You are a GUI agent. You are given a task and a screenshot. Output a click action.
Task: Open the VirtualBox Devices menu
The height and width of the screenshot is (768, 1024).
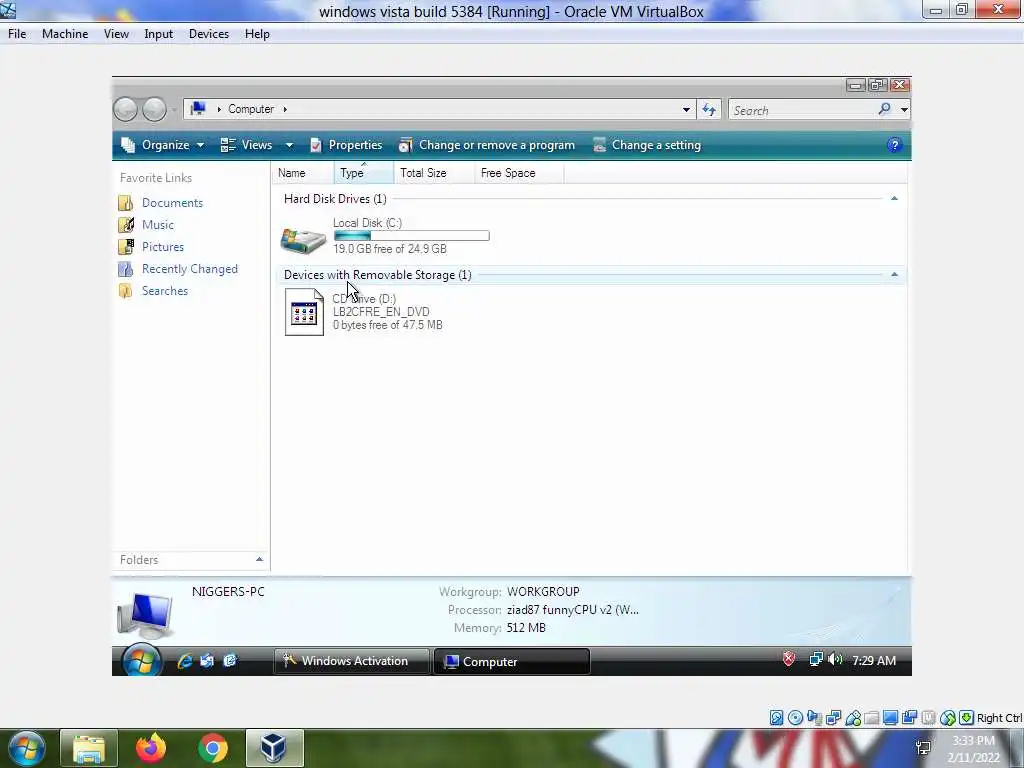pyautogui.click(x=208, y=34)
